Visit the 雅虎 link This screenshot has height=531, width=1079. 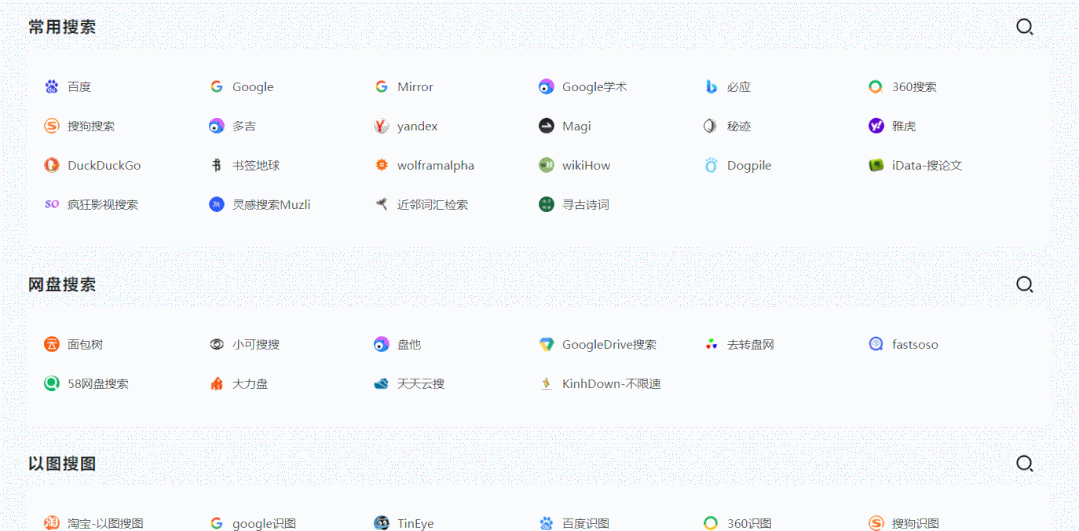[904, 126]
